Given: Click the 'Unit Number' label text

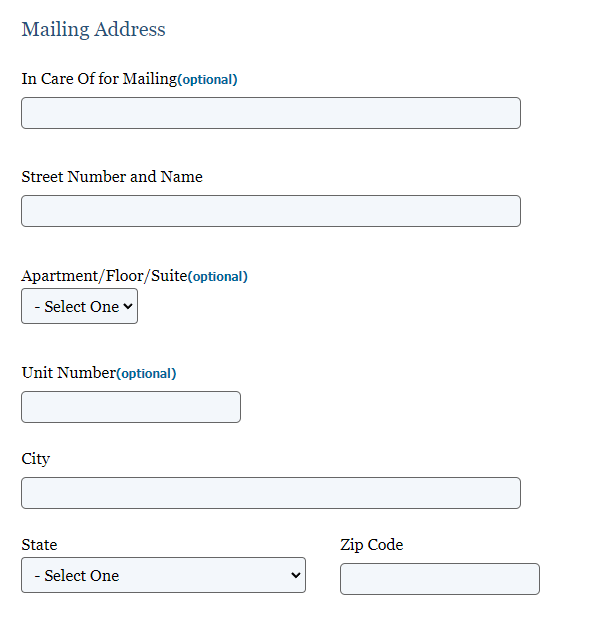Looking at the screenshot, I should coord(69,373).
